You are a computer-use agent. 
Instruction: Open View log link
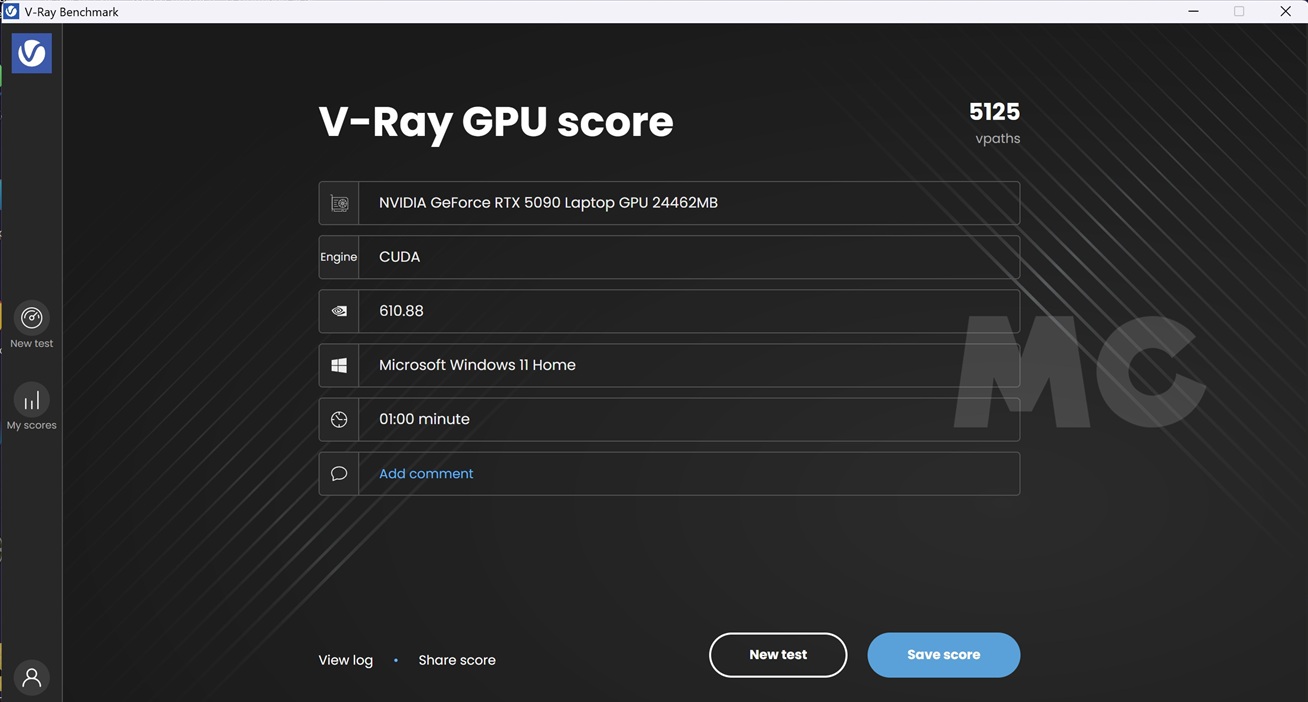click(346, 660)
